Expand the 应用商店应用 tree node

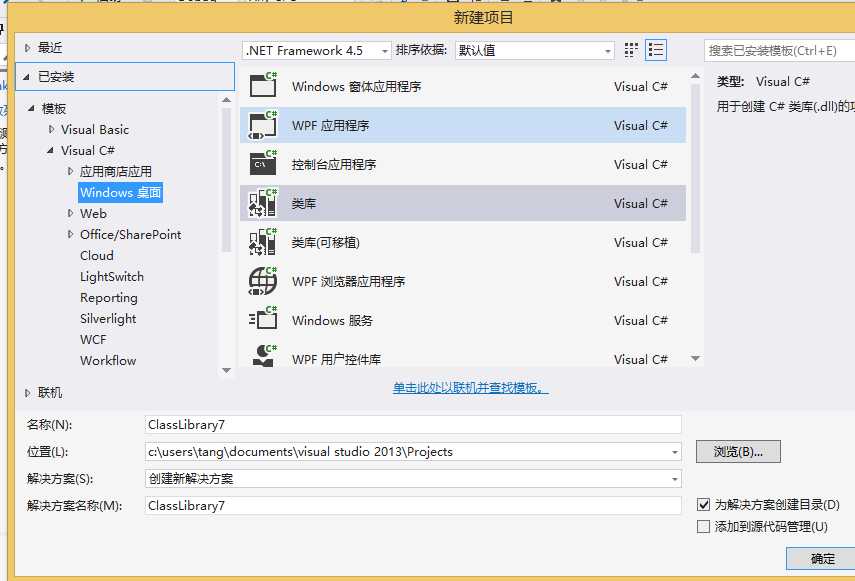70,171
